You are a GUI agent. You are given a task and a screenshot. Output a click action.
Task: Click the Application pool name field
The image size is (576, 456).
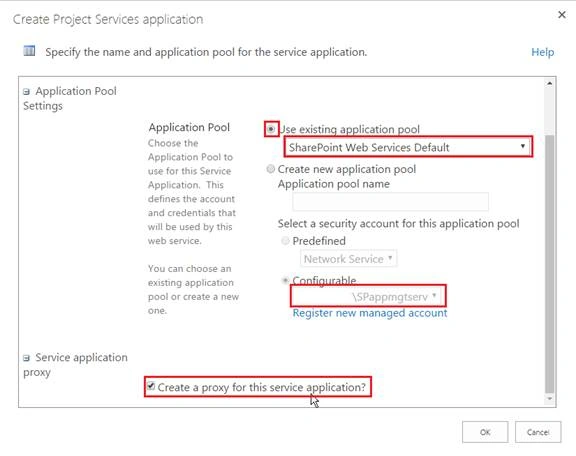pyautogui.click(x=390, y=201)
